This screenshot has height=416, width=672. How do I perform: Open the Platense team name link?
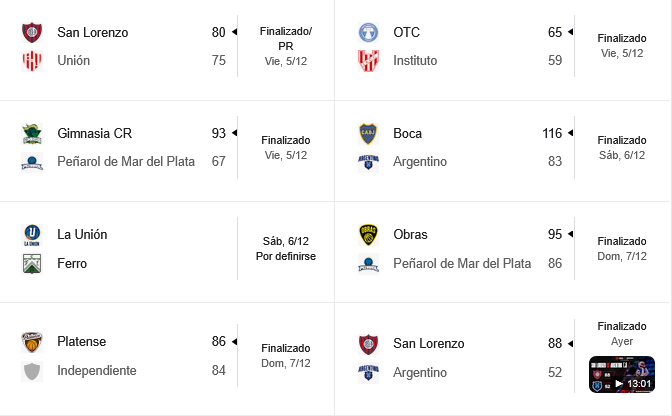(83, 342)
